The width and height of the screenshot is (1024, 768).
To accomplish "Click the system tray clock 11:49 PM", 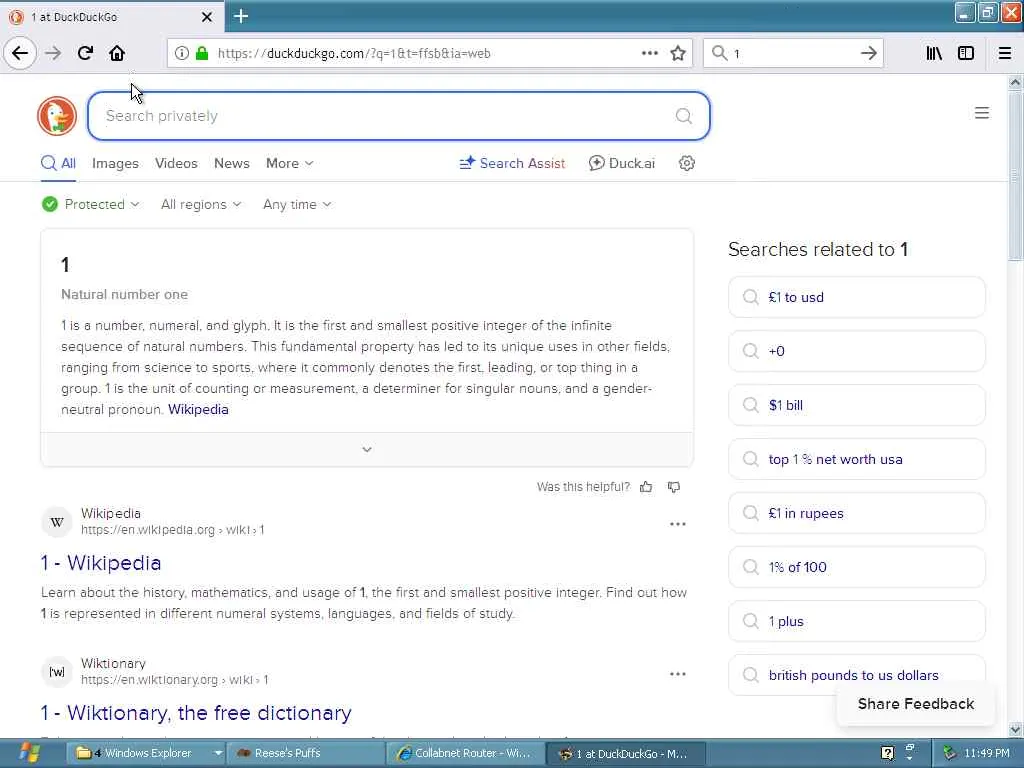I will (x=987, y=753).
